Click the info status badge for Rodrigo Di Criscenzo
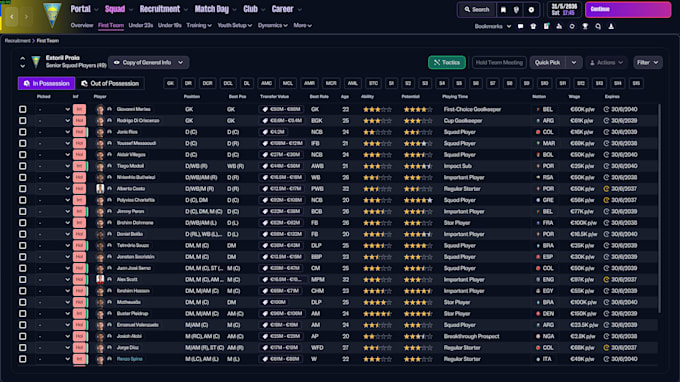This screenshot has height=382, width=680. (79, 121)
